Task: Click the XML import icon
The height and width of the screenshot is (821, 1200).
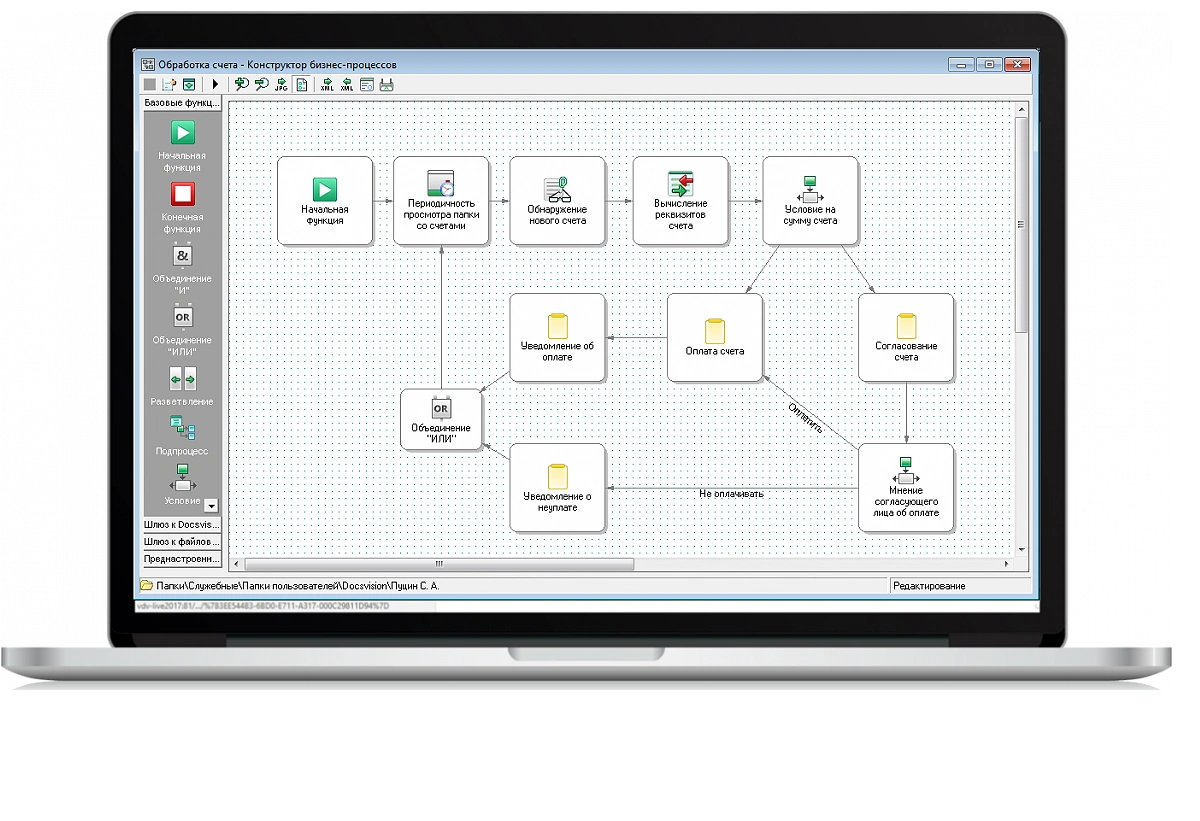Action: tap(347, 85)
